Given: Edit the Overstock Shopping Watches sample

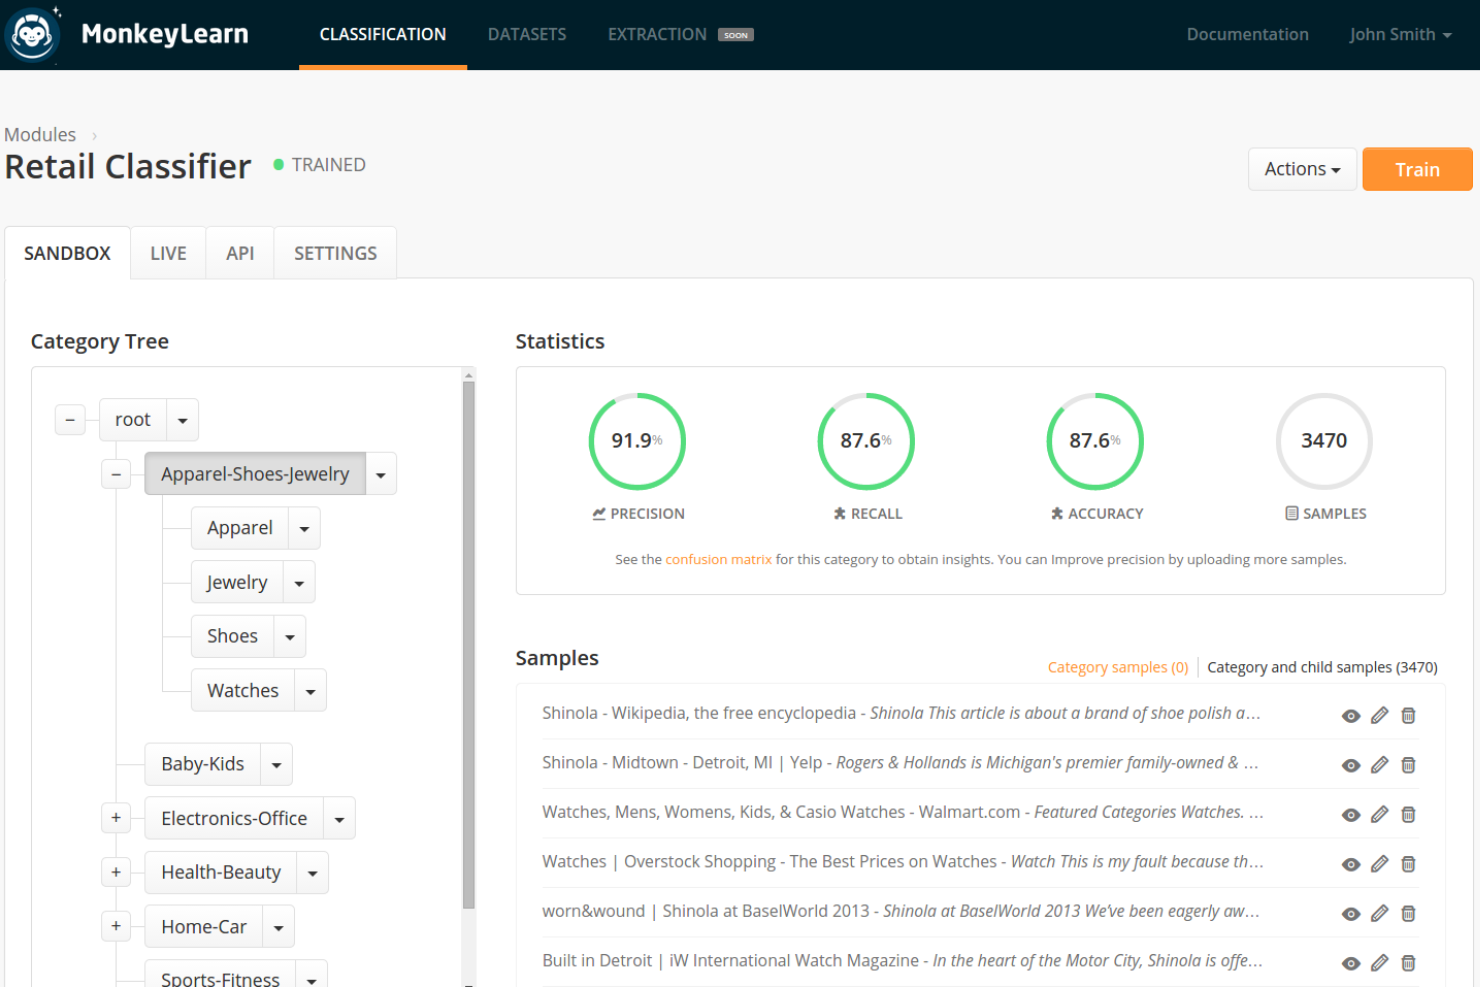Looking at the screenshot, I should [x=1380, y=864].
